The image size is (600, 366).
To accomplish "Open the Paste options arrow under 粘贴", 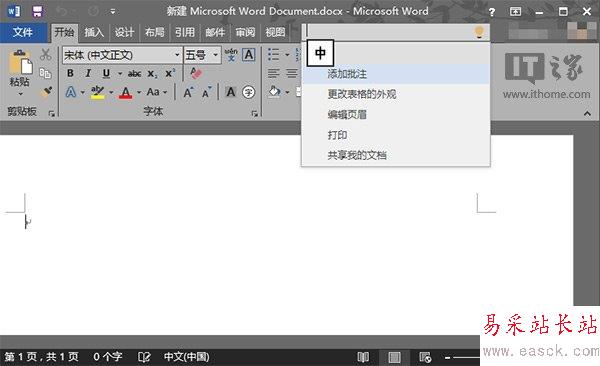I will click(20, 94).
